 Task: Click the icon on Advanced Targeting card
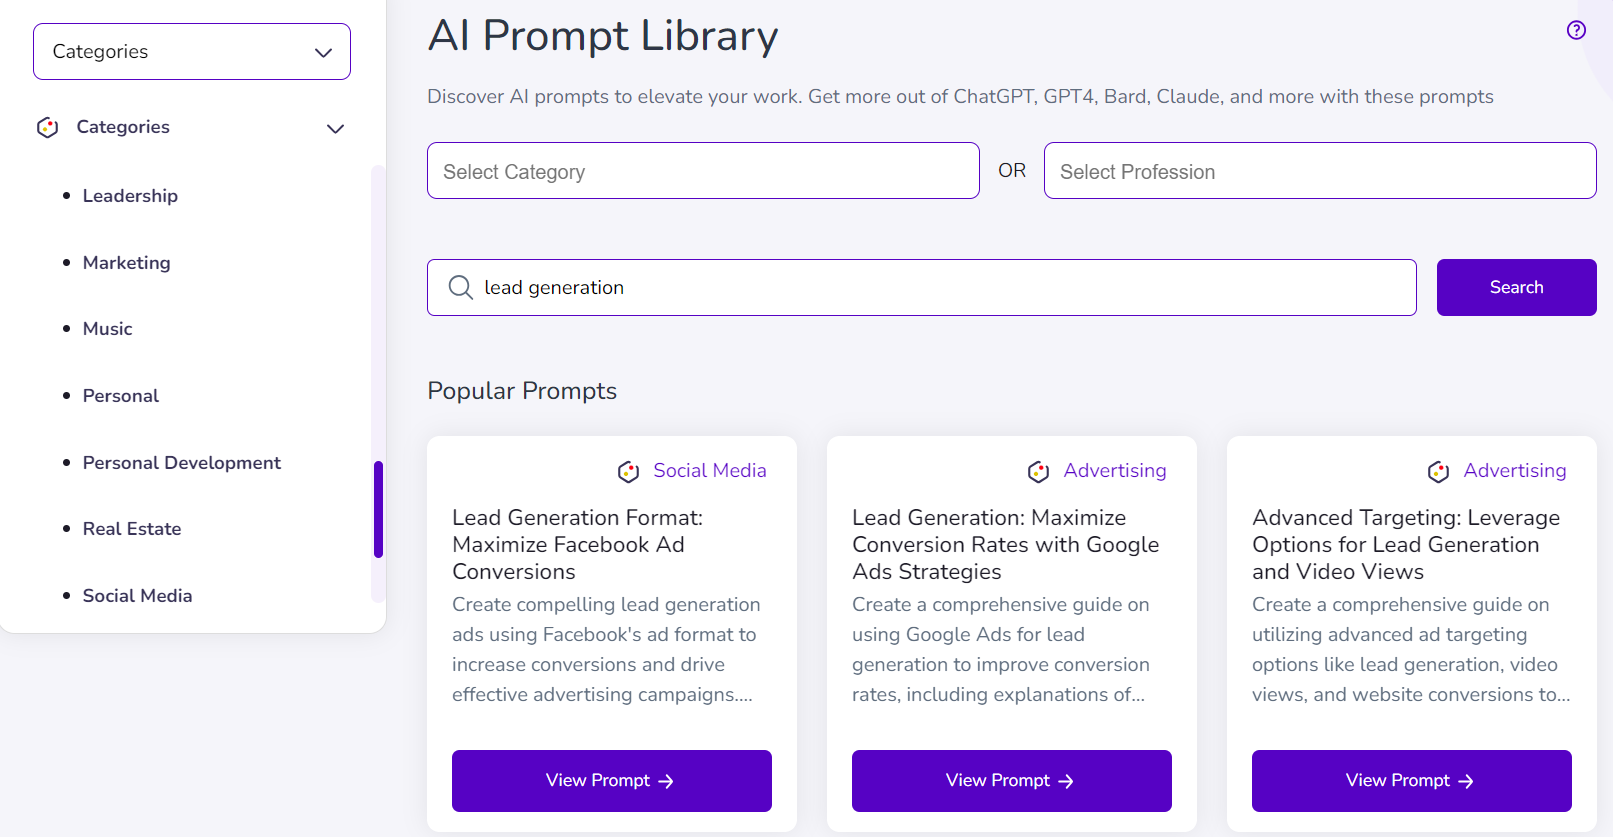(1438, 472)
